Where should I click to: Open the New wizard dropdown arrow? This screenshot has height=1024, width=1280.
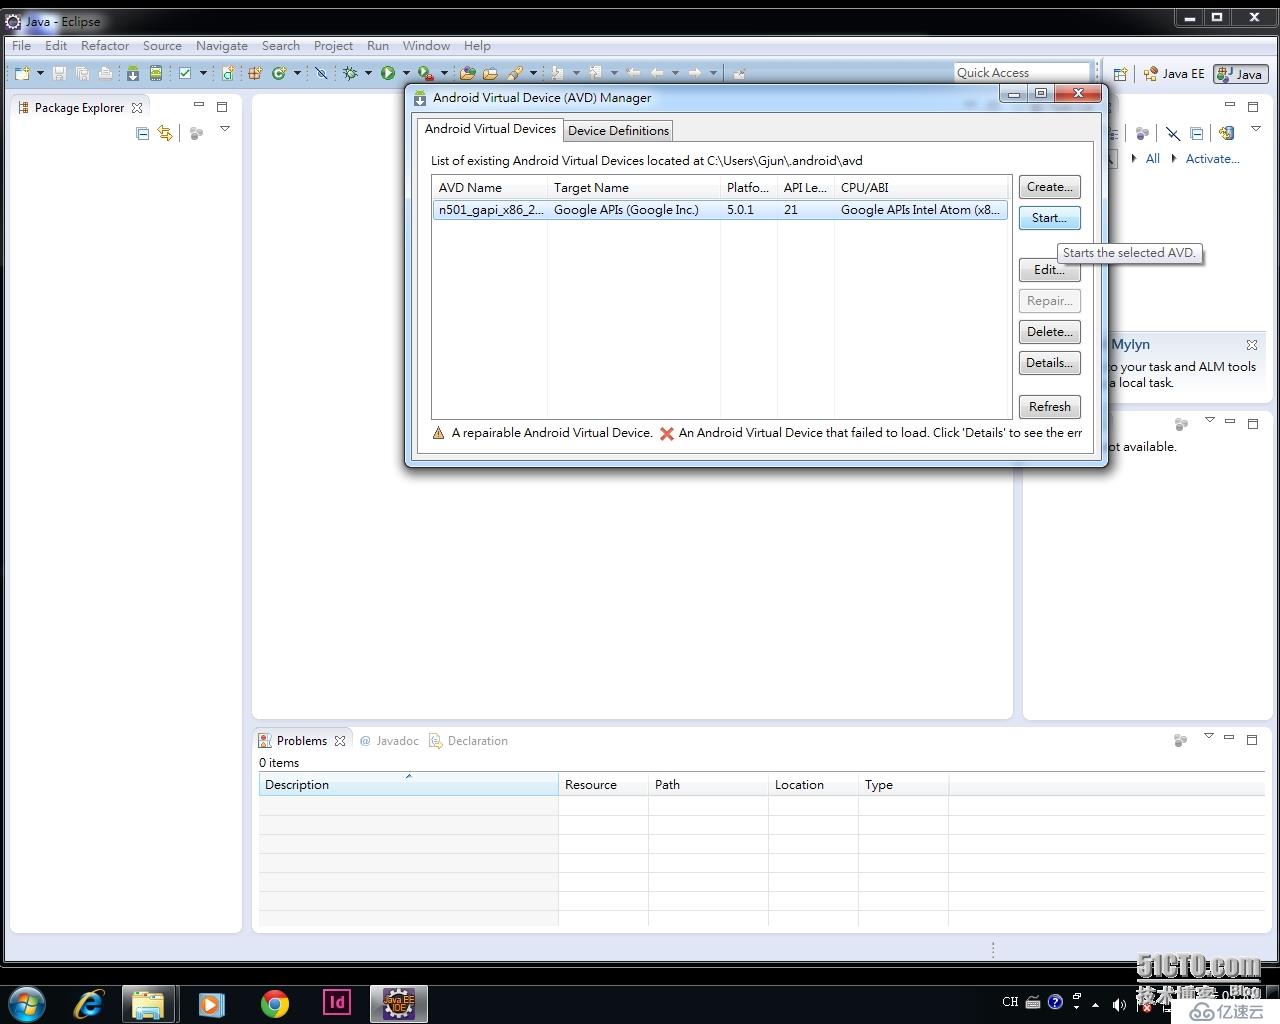pyautogui.click(x=40, y=73)
